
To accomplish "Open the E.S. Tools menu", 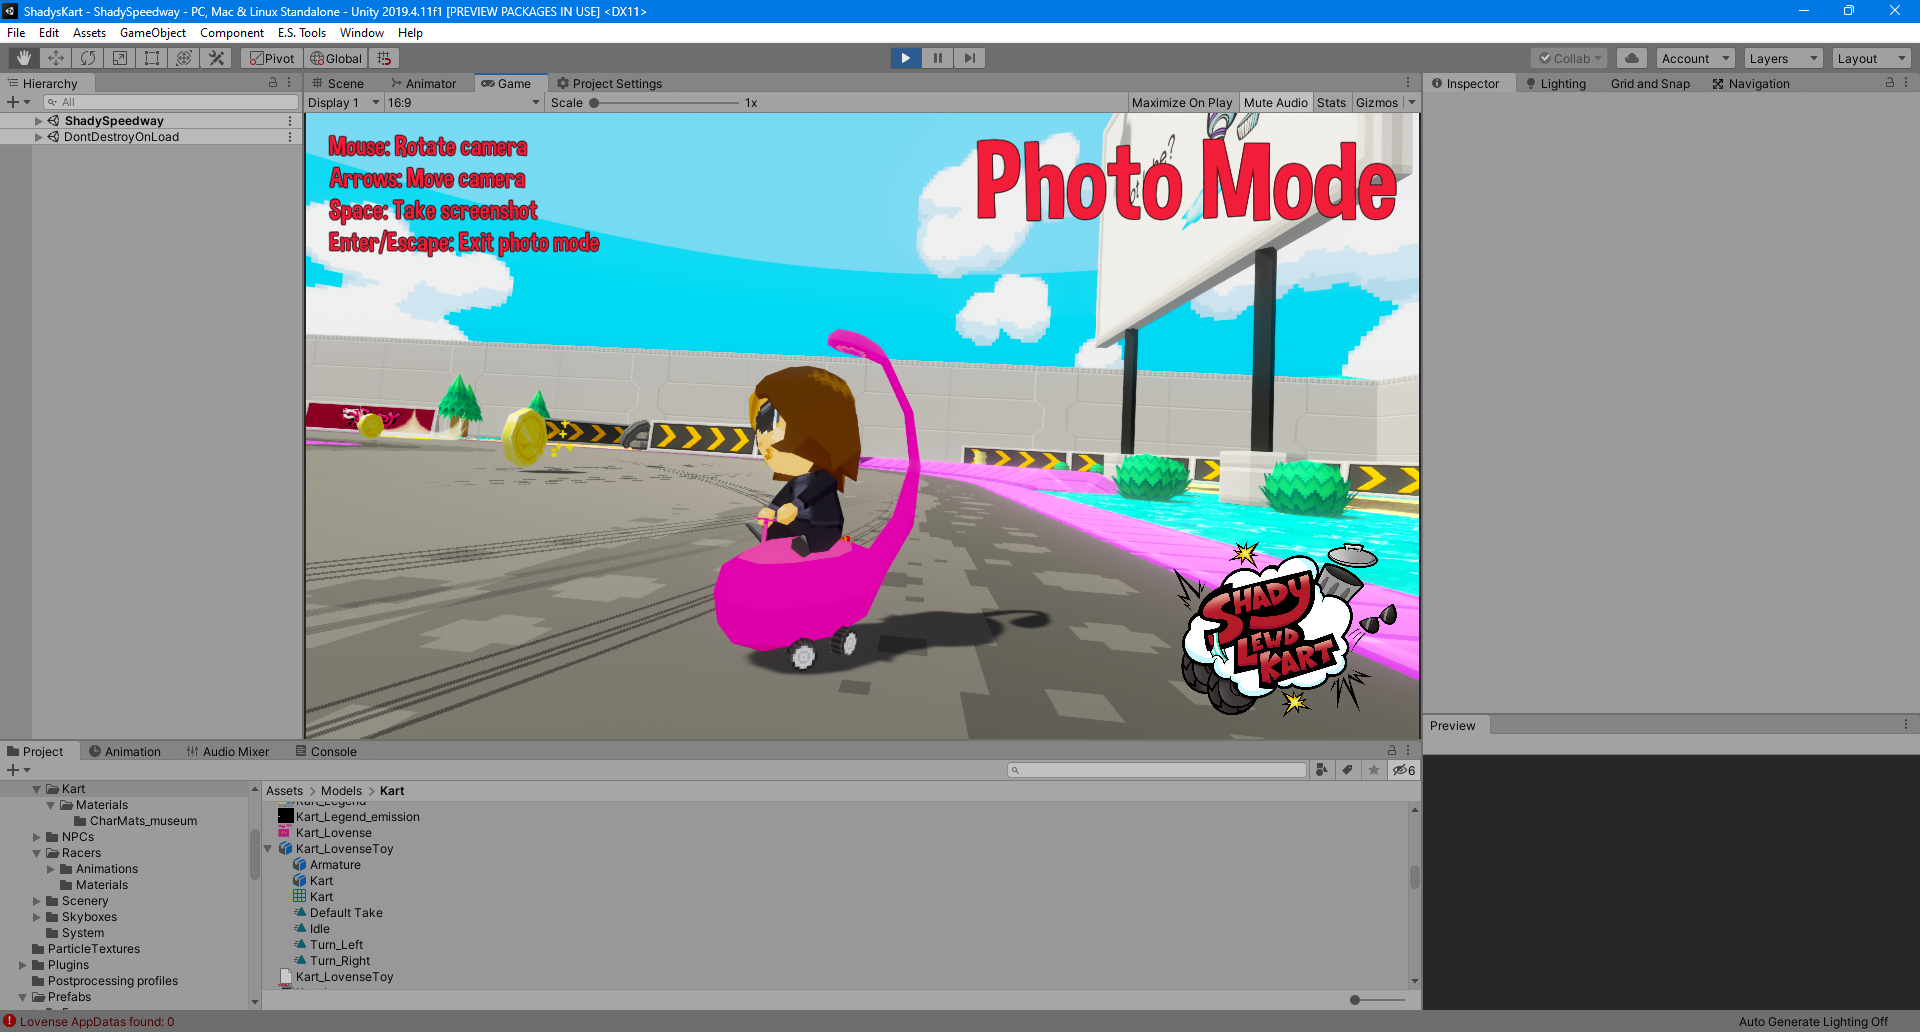I will point(302,32).
